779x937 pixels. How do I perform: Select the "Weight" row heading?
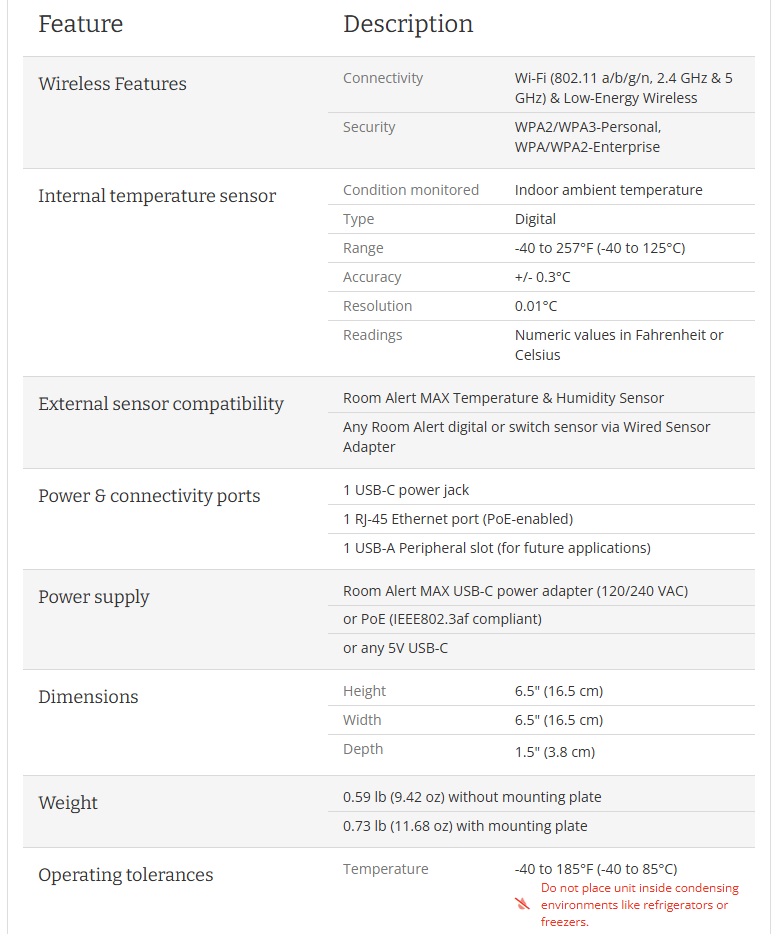(x=68, y=803)
